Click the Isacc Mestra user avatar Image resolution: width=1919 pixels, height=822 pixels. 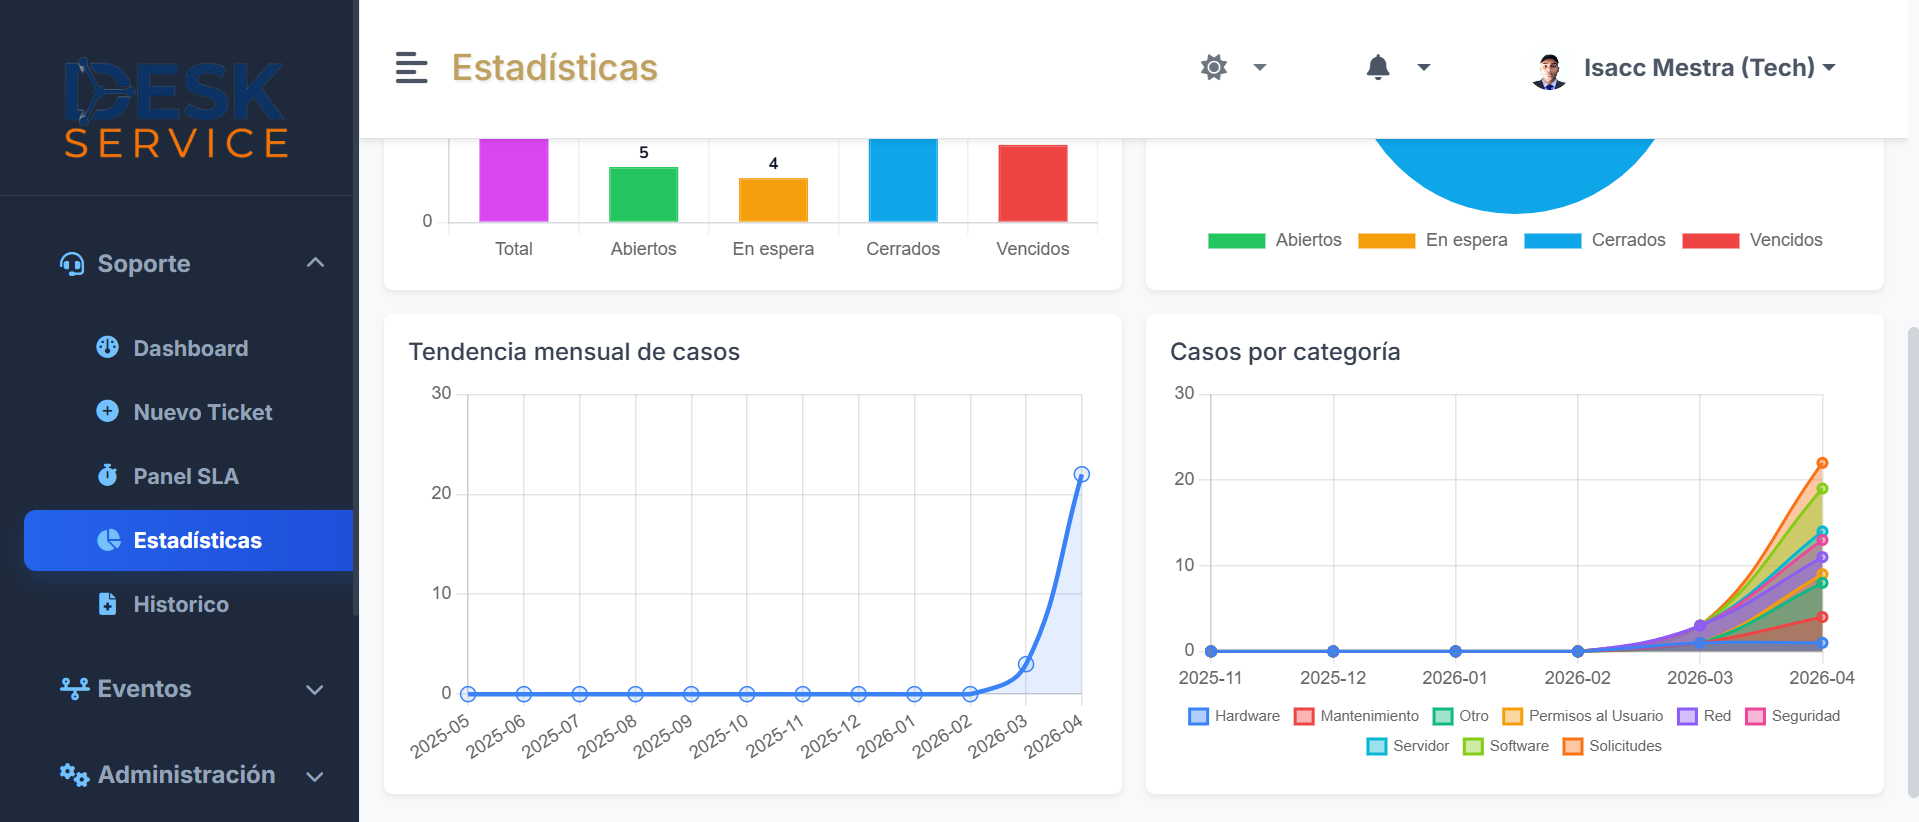[x=1549, y=70]
